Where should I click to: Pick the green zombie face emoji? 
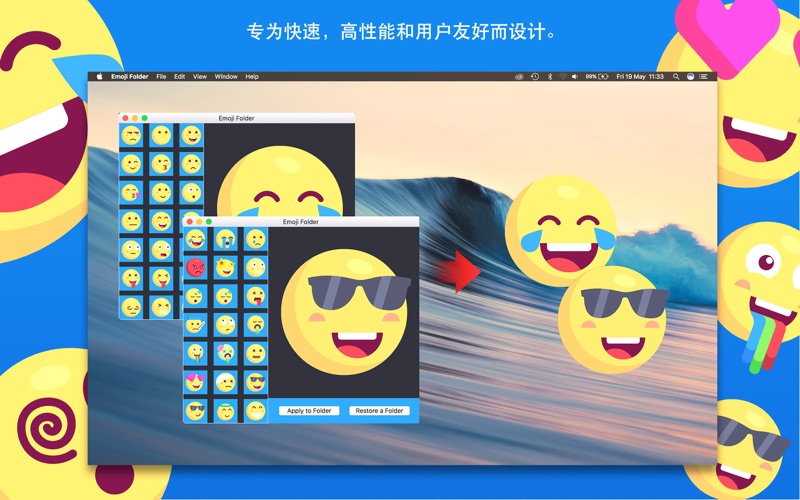(225, 353)
